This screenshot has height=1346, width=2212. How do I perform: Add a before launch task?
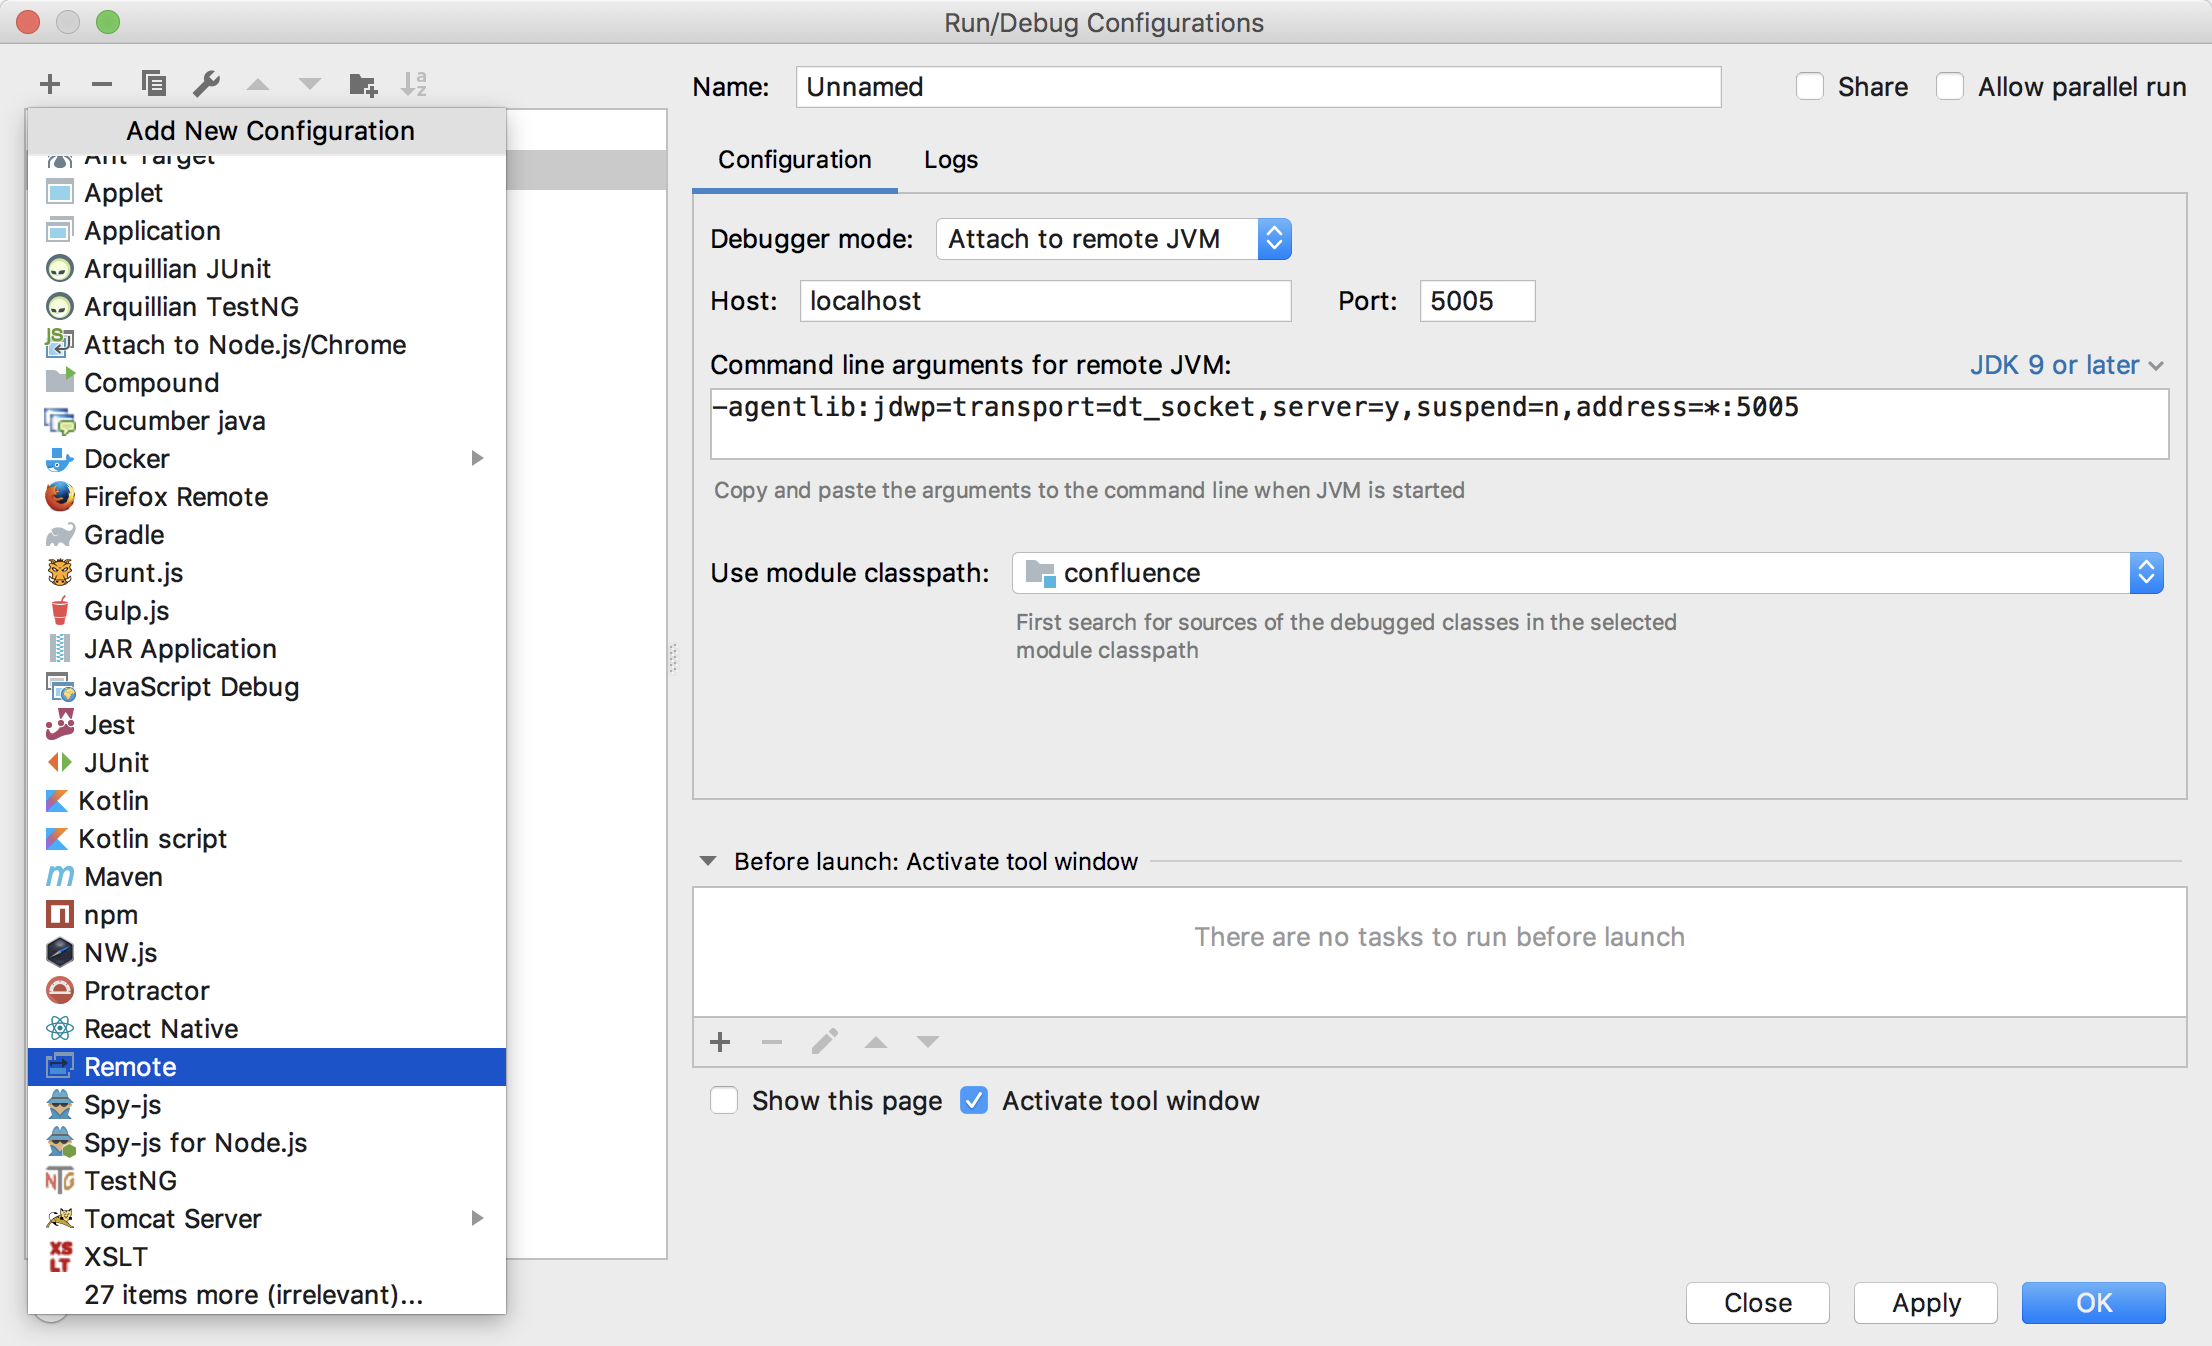click(720, 1042)
